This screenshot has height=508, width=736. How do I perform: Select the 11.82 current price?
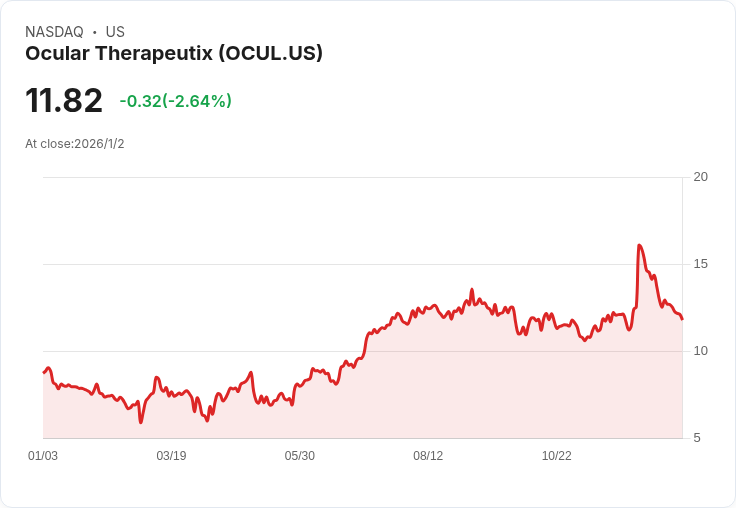point(64,101)
